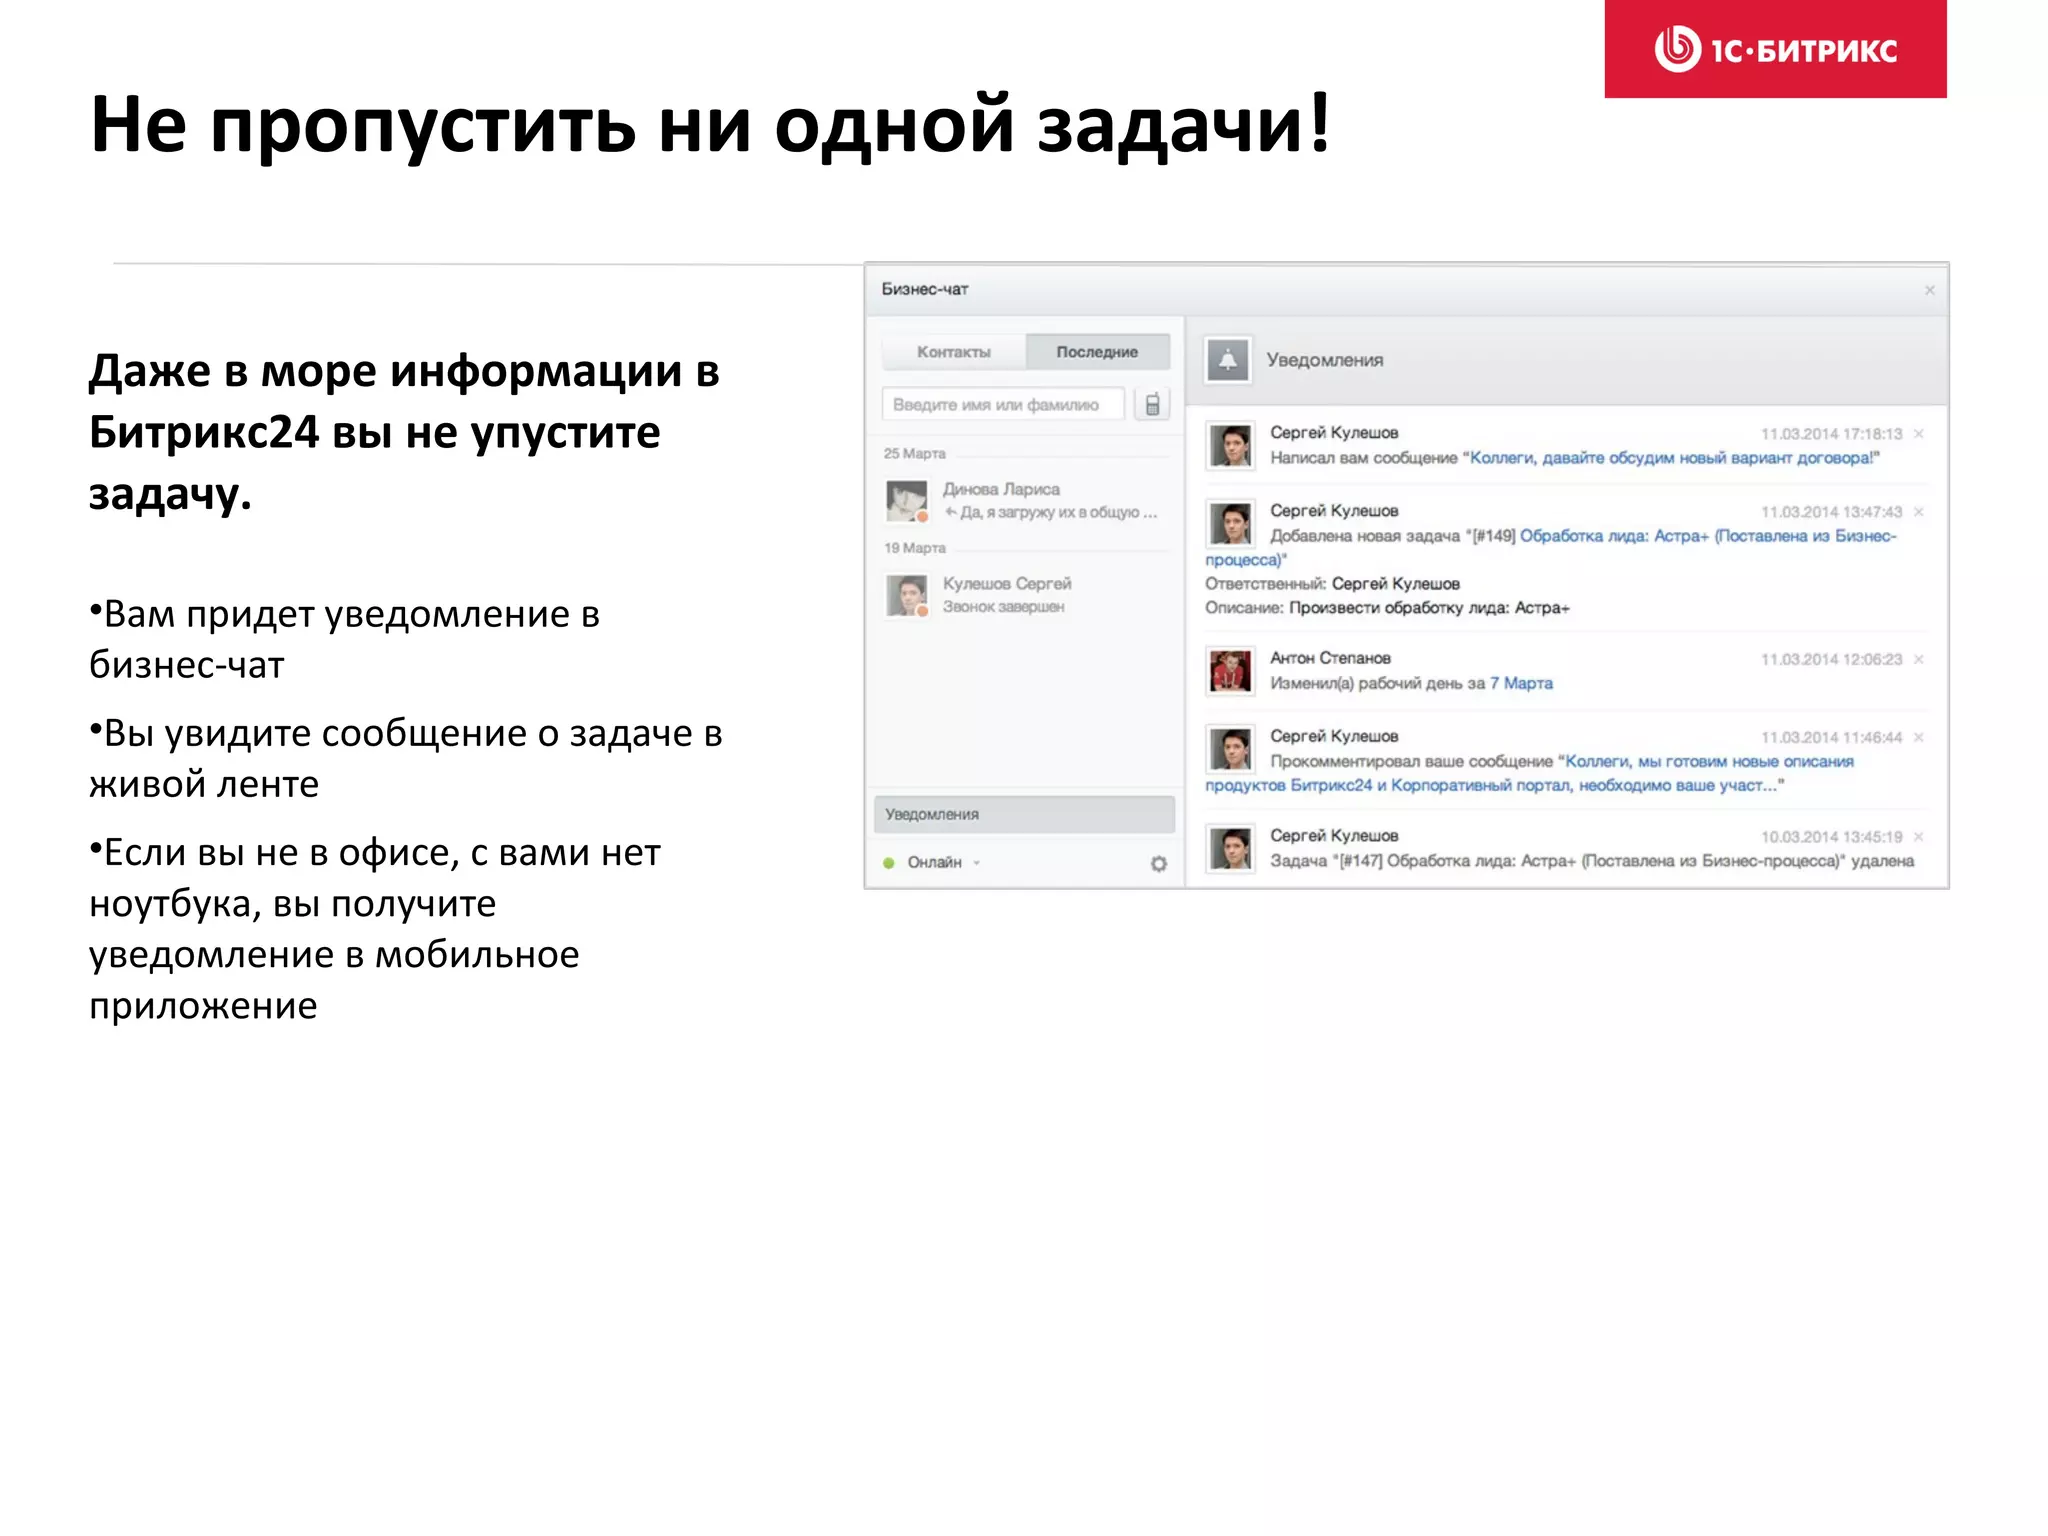Click the Звонок завершен message preview
2048x1536 pixels.
[1003, 607]
